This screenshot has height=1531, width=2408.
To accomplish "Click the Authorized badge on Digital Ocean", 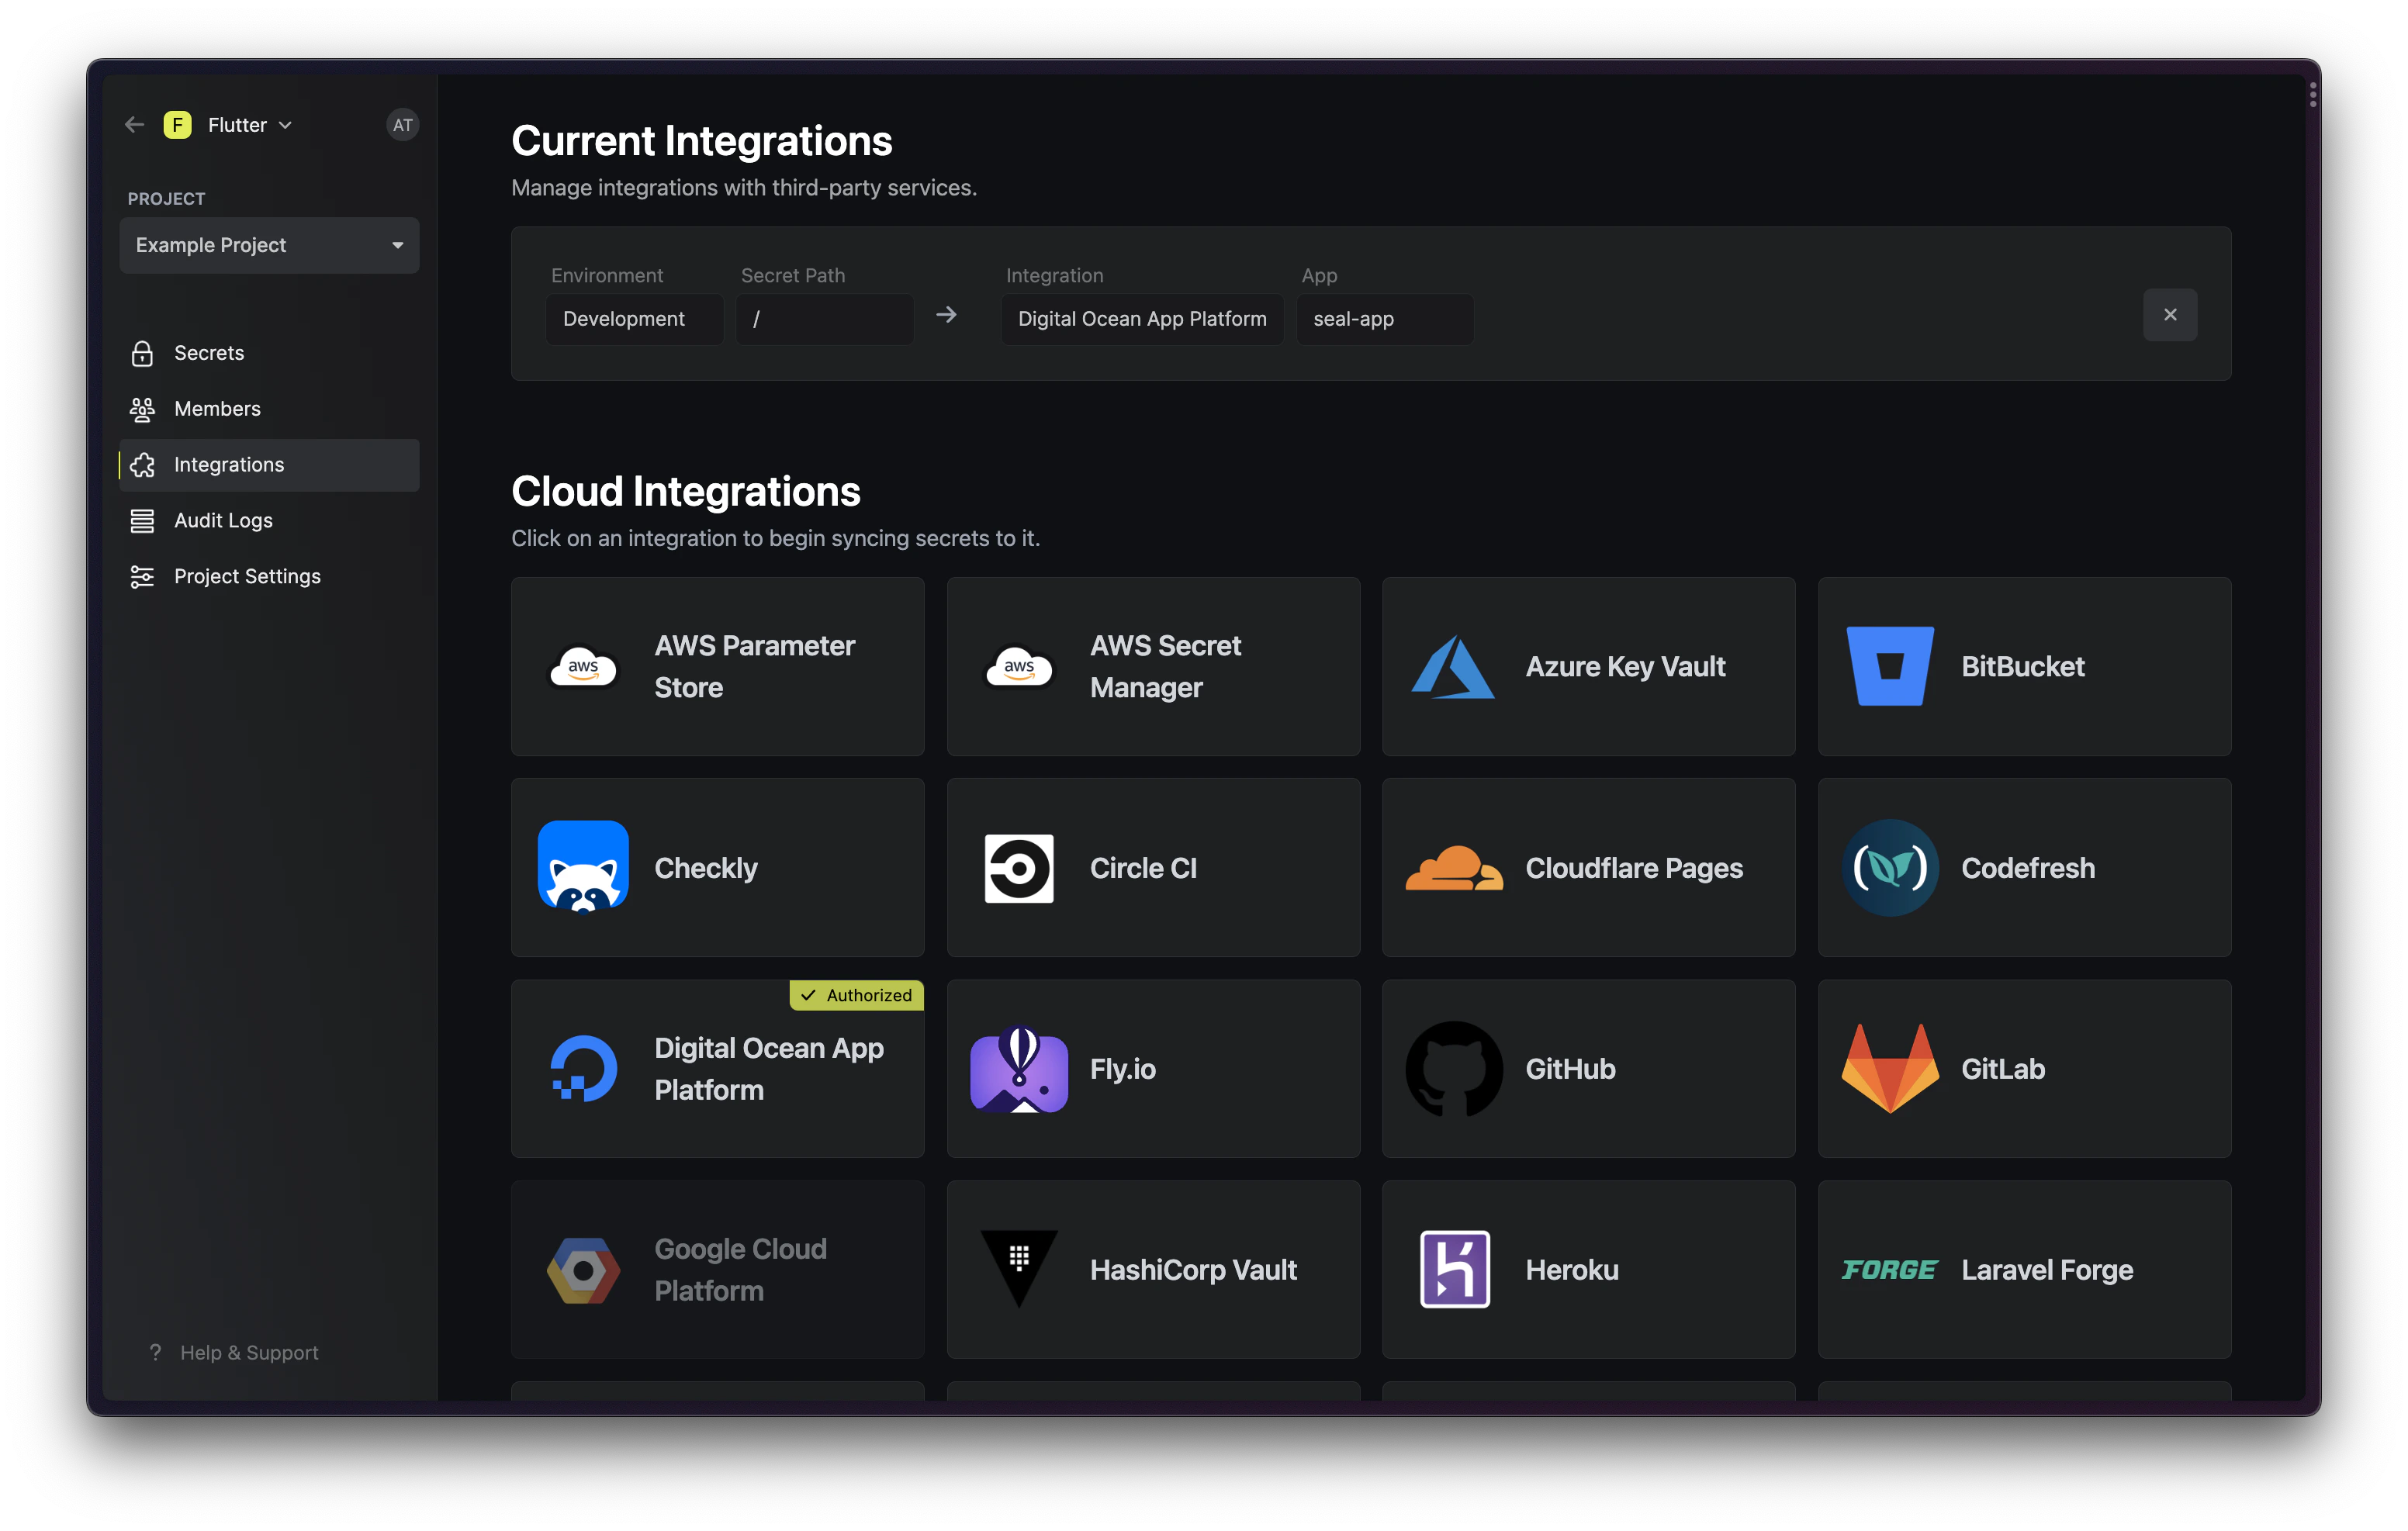I will [857, 996].
